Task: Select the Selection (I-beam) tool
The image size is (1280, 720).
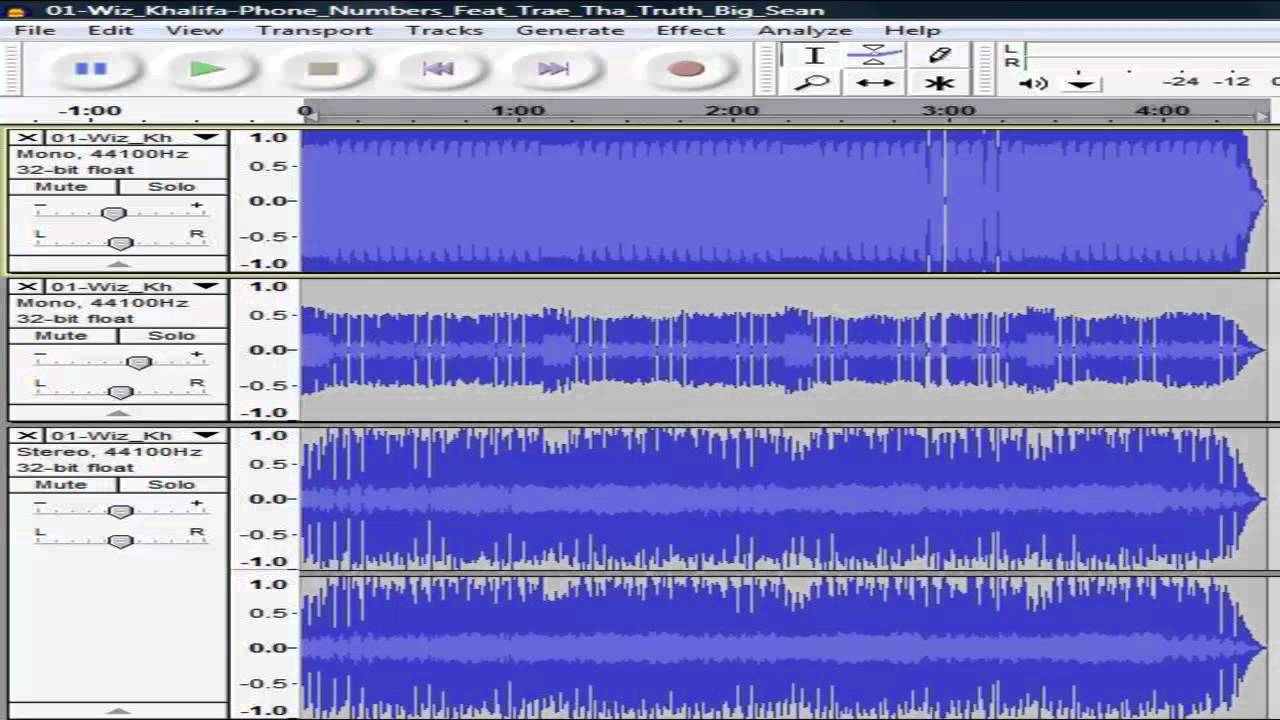Action: click(x=814, y=56)
